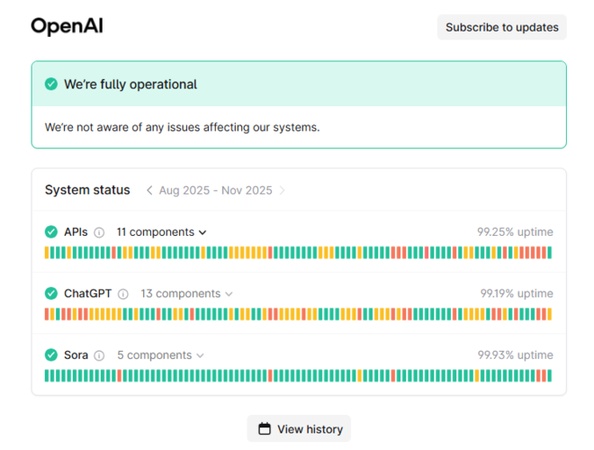594x450 pixels.
Task: Click the APIs row label
Action: pos(76,232)
